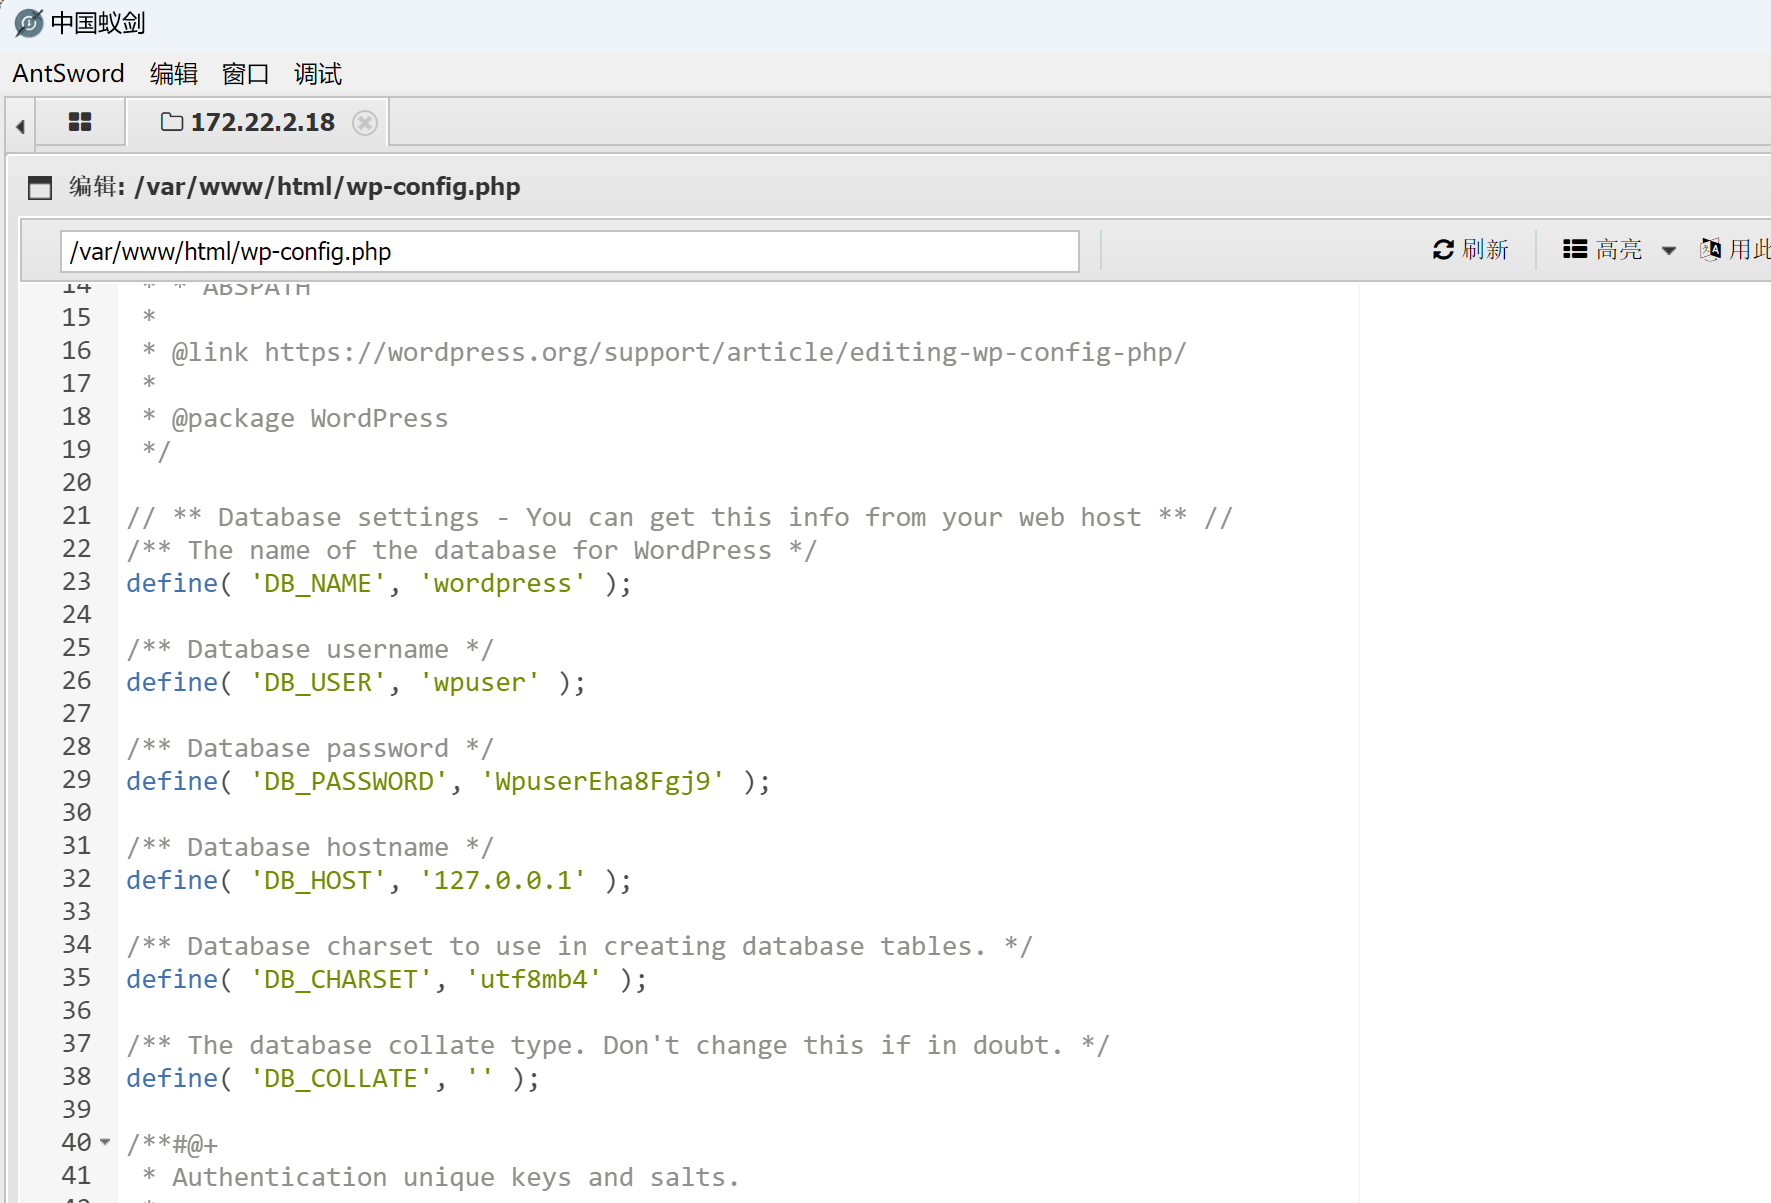Image resolution: width=1771 pixels, height=1203 pixels.
Task: Click the 刷新 refresh button
Action: coord(1470,249)
